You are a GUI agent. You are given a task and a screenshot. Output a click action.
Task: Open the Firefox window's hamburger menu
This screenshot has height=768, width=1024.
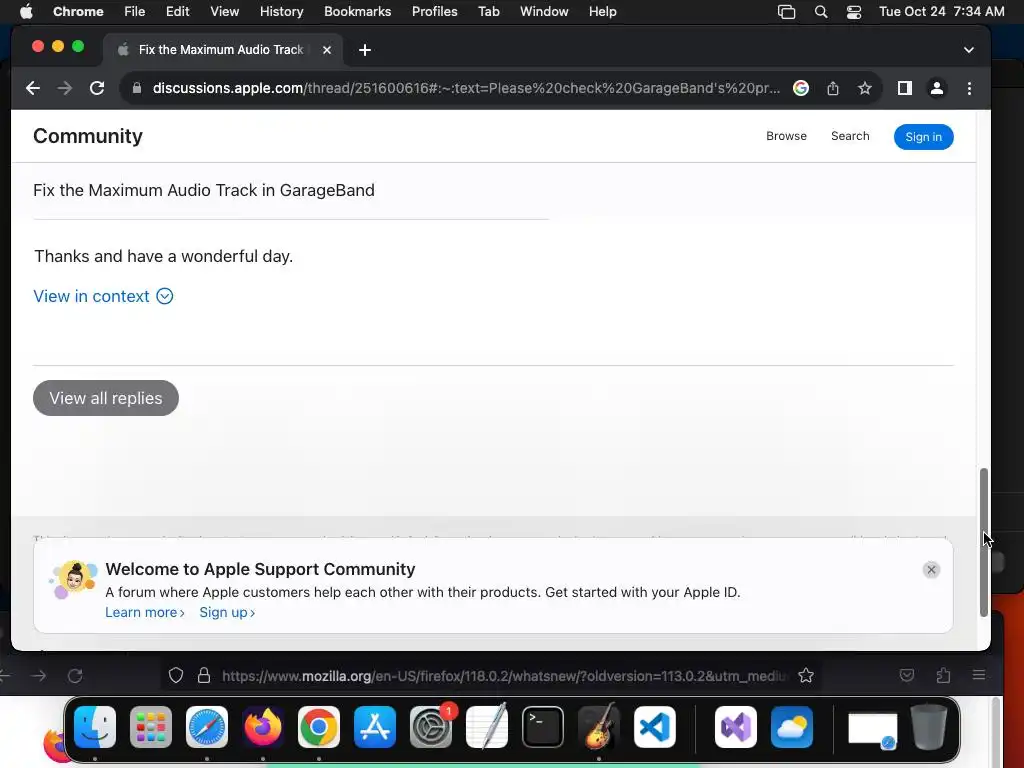click(978, 675)
